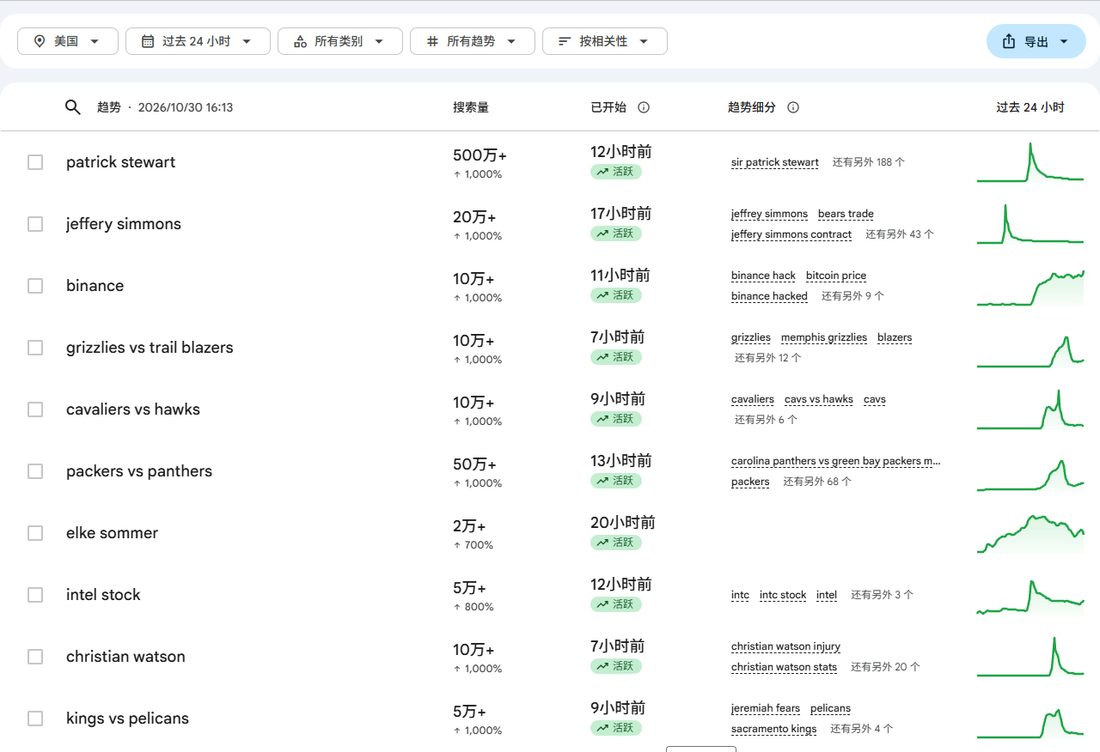Open the binance hack related query
Image resolution: width=1100 pixels, height=752 pixels.
763,276
